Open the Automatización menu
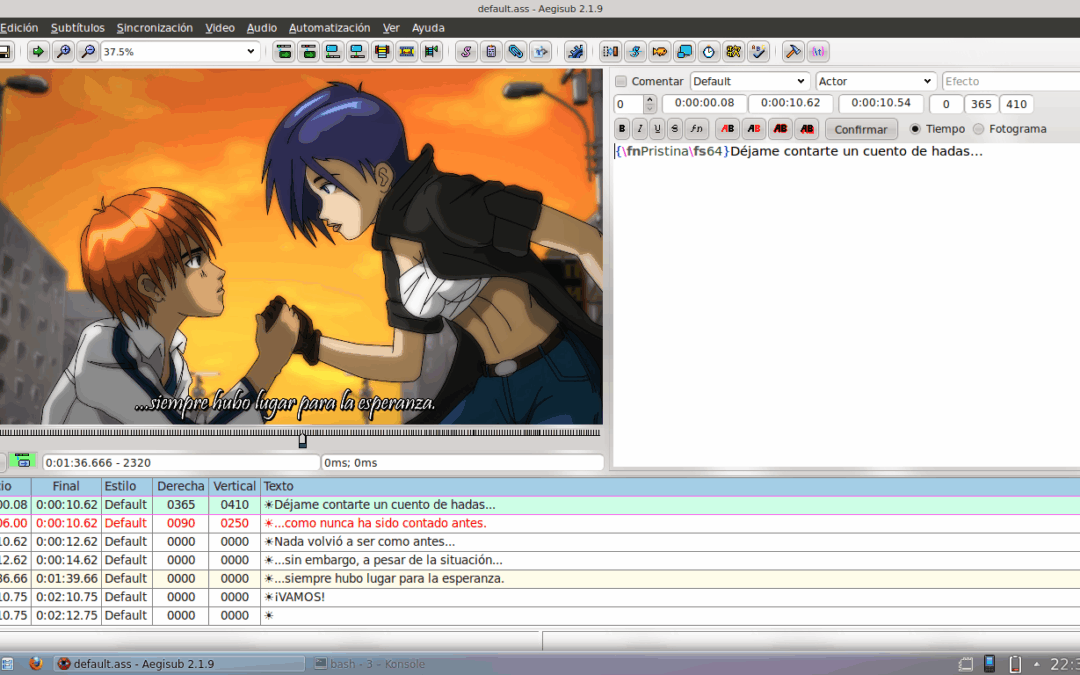 [x=329, y=28]
